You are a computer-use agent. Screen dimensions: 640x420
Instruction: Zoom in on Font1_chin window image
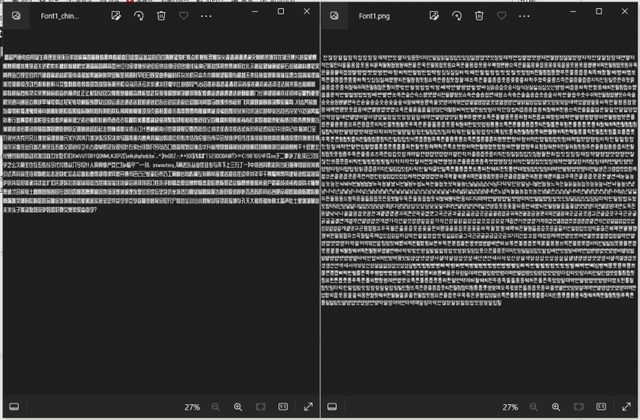click(x=238, y=407)
